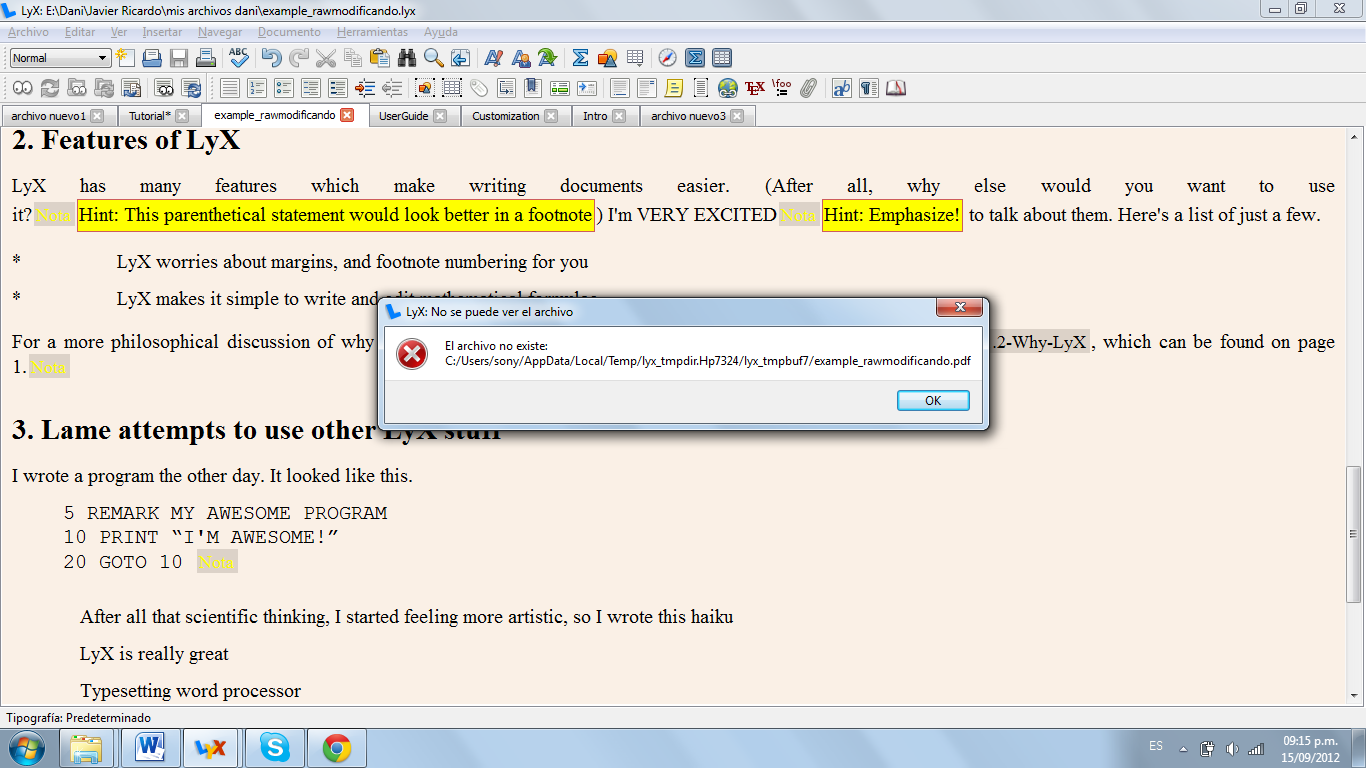Screen dimensions: 1366x768
Task: Open Microsoft Word from the taskbar
Action: [x=151, y=748]
